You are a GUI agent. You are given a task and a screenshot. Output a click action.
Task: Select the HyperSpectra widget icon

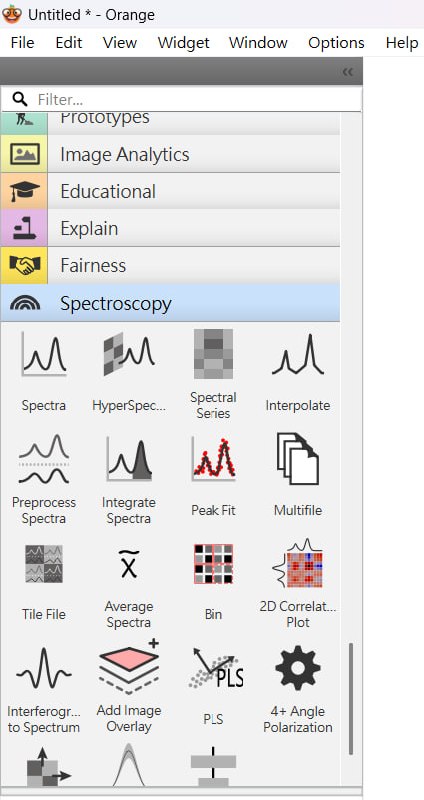click(x=129, y=354)
